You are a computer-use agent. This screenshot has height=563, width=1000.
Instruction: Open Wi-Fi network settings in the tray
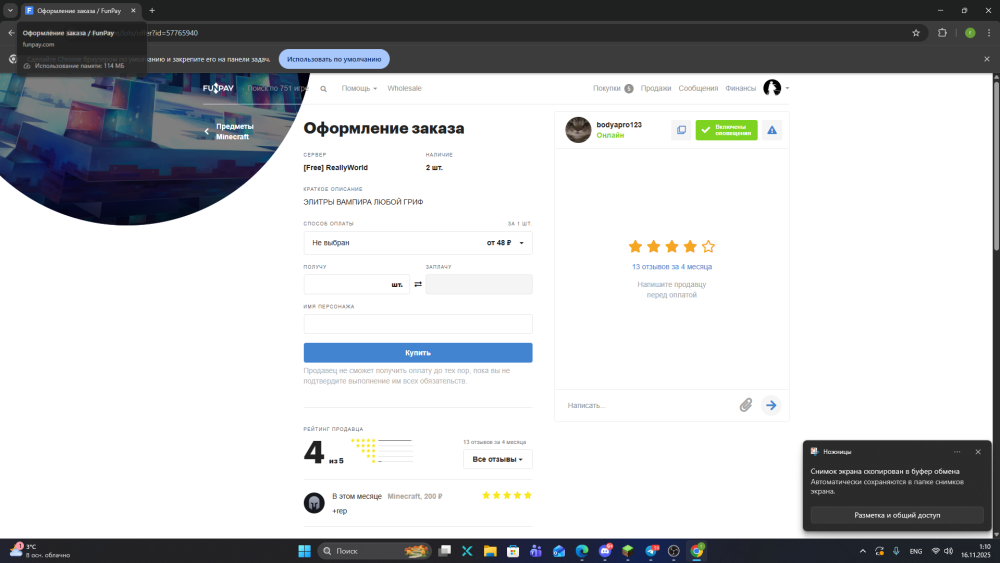pyautogui.click(x=936, y=551)
